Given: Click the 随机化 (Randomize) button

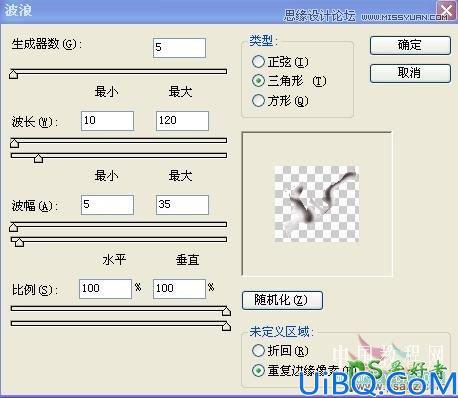Looking at the screenshot, I should (282, 300).
